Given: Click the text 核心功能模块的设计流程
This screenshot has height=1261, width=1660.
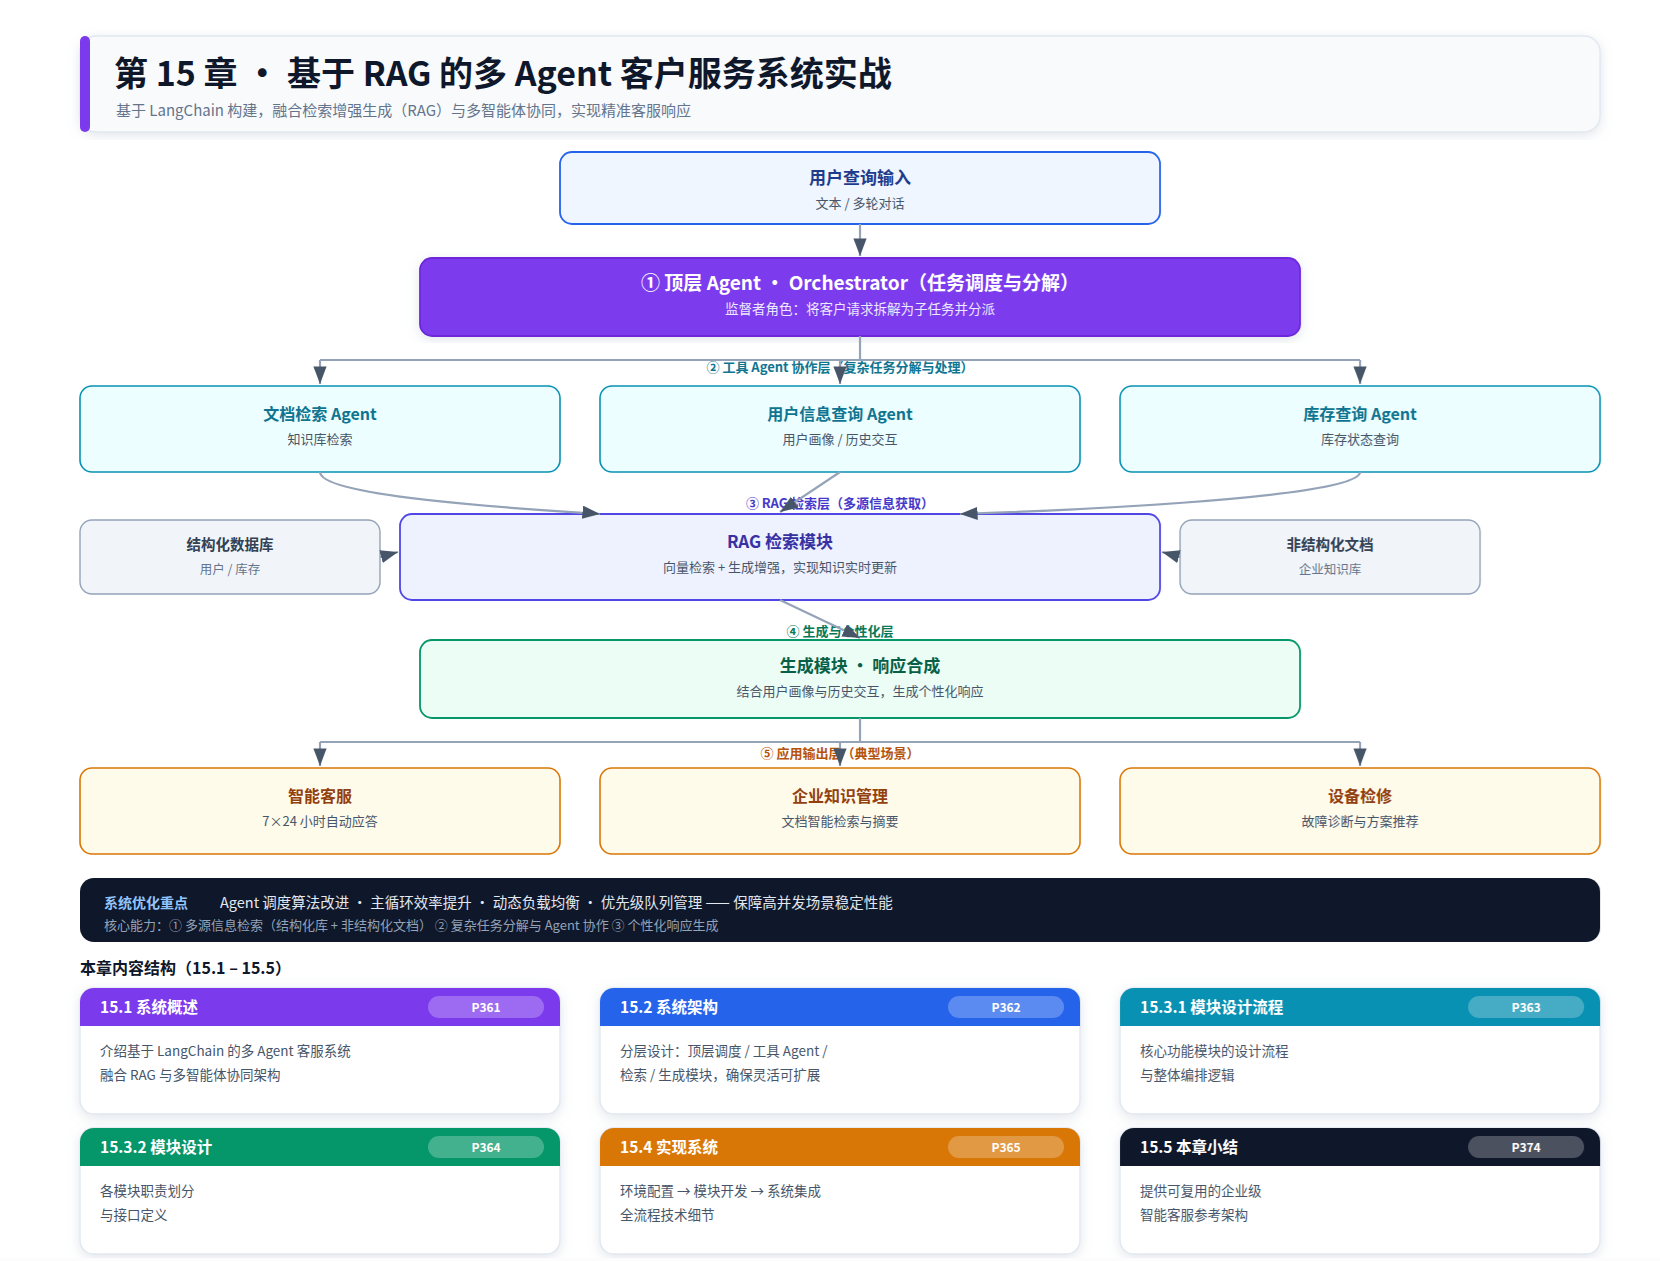Looking at the screenshot, I should 1214,1052.
